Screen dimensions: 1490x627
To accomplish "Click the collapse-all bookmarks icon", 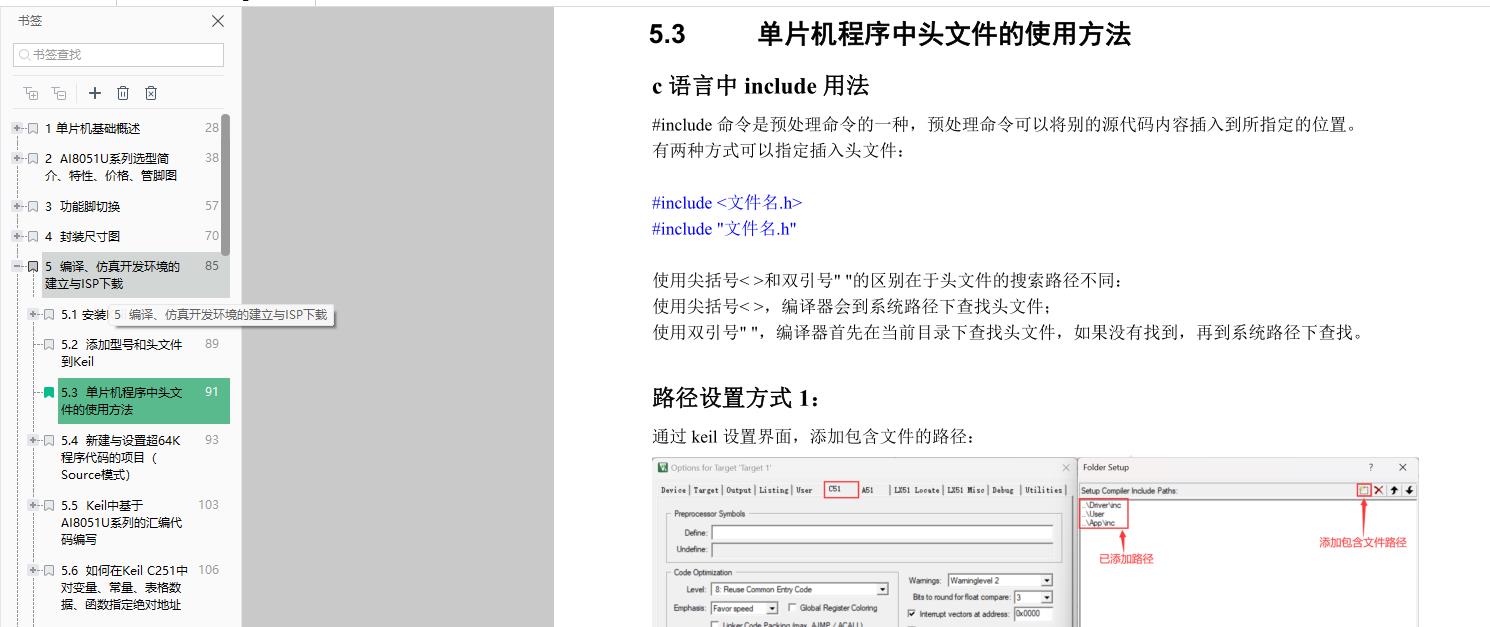I will tap(59, 93).
